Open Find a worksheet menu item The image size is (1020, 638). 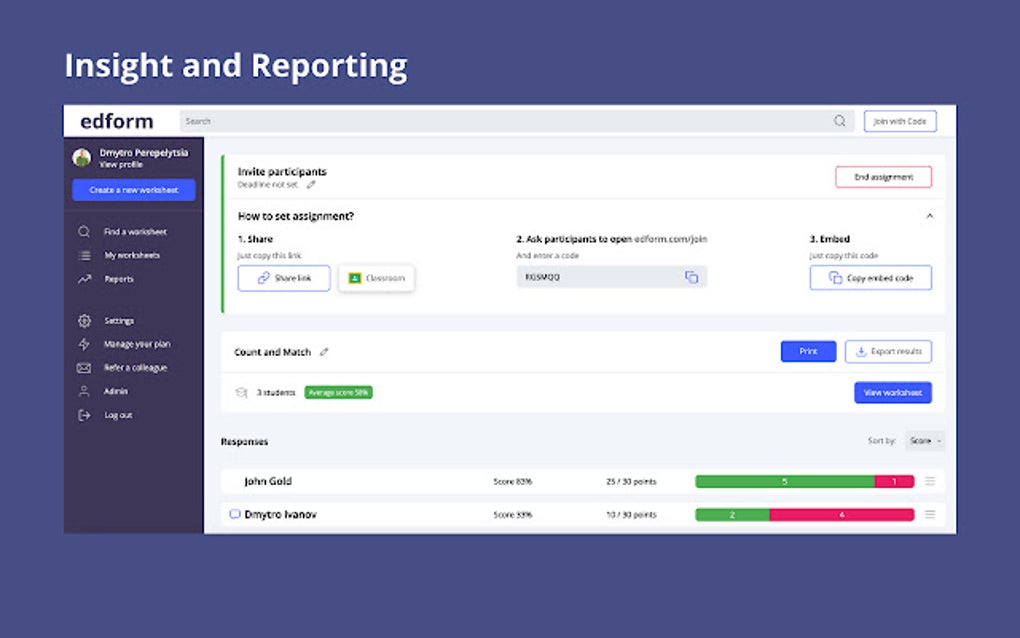pyautogui.click(x=135, y=232)
